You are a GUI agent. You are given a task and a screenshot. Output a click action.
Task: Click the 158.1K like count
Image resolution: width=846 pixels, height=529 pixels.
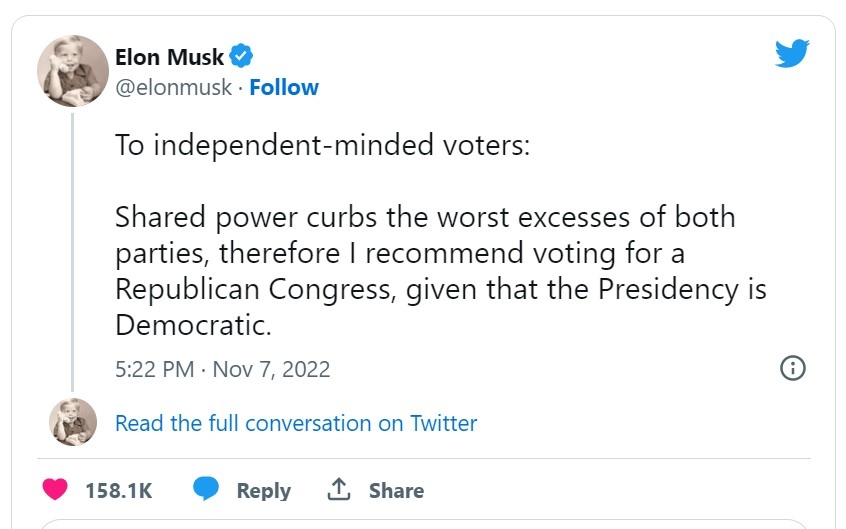(118, 491)
